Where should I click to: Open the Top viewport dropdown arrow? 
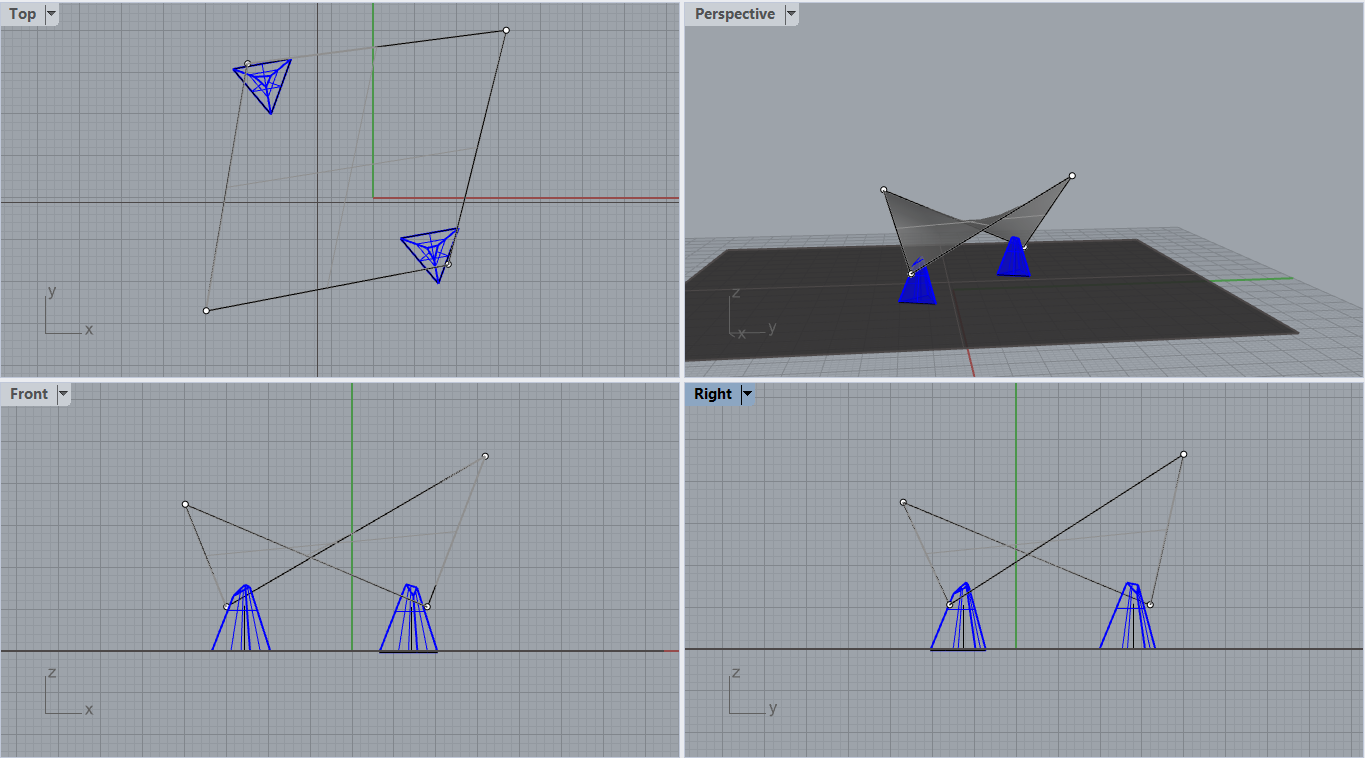tap(51, 14)
